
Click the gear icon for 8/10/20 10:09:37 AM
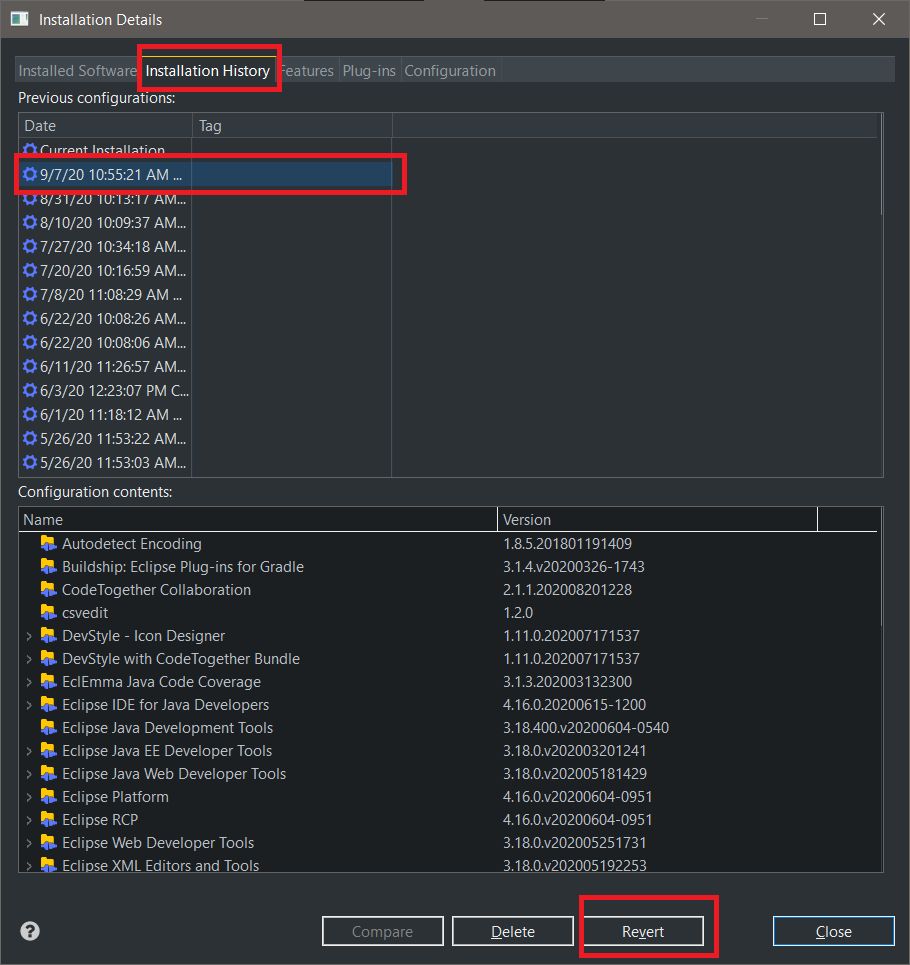pos(30,222)
